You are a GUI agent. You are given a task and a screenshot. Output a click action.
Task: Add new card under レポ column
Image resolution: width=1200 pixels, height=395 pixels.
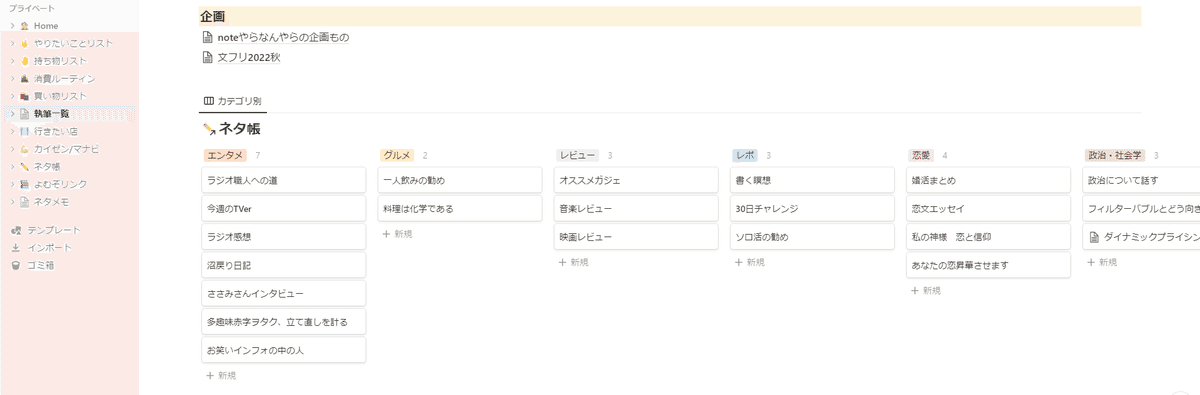(x=749, y=262)
